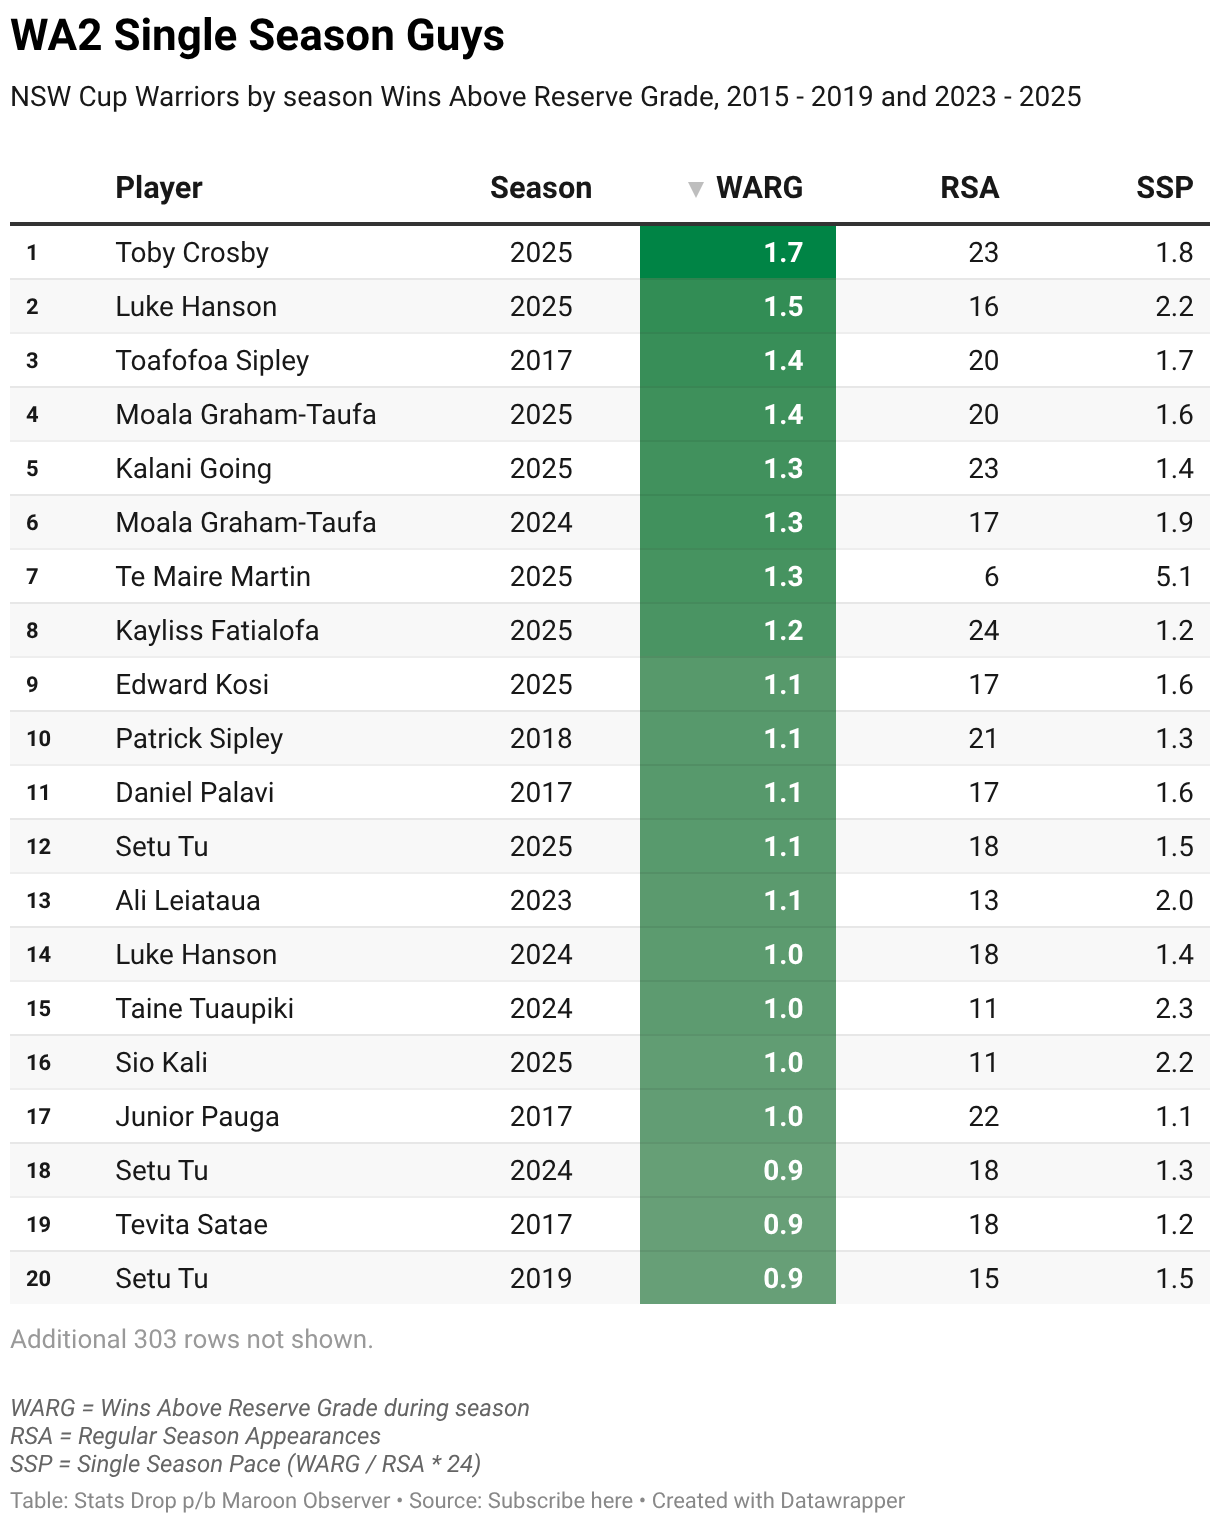Image resolution: width=1220 pixels, height=1524 pixels.
Task: Sort by the RSA column header
Action: (969, 188)
